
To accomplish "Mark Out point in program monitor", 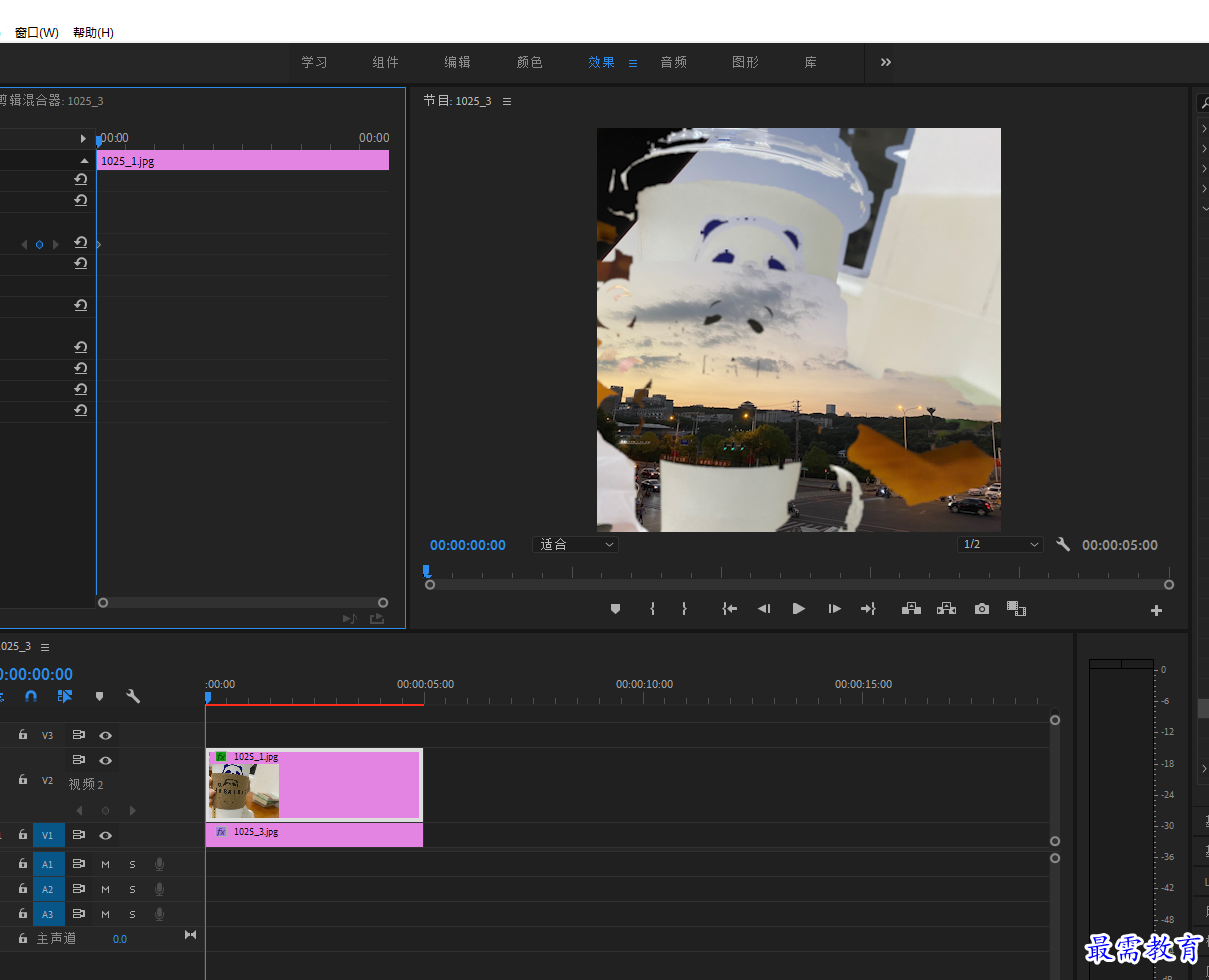I will click(684, 608).
